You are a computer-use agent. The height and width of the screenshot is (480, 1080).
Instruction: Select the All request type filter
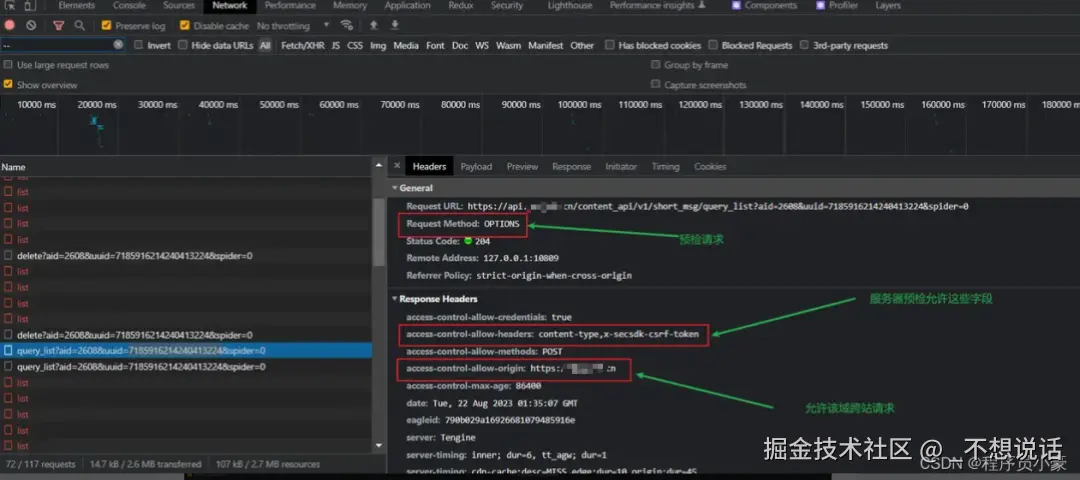coord(265,45)
